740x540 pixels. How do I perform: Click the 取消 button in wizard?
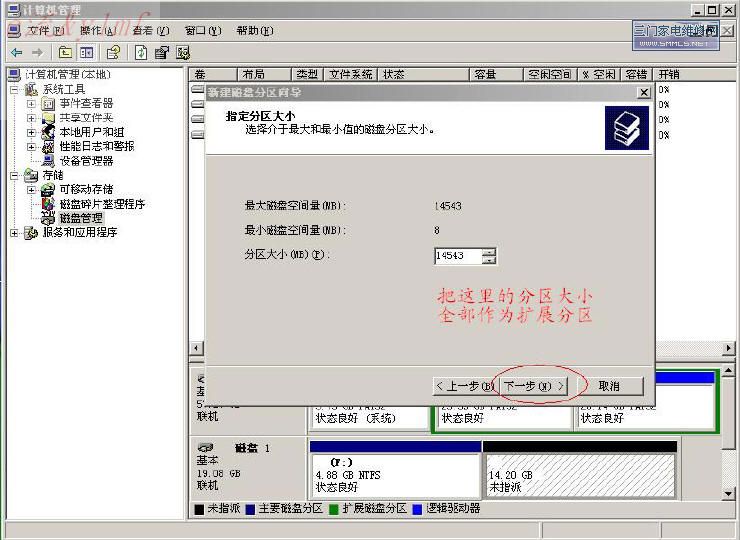tap(608, 385)
